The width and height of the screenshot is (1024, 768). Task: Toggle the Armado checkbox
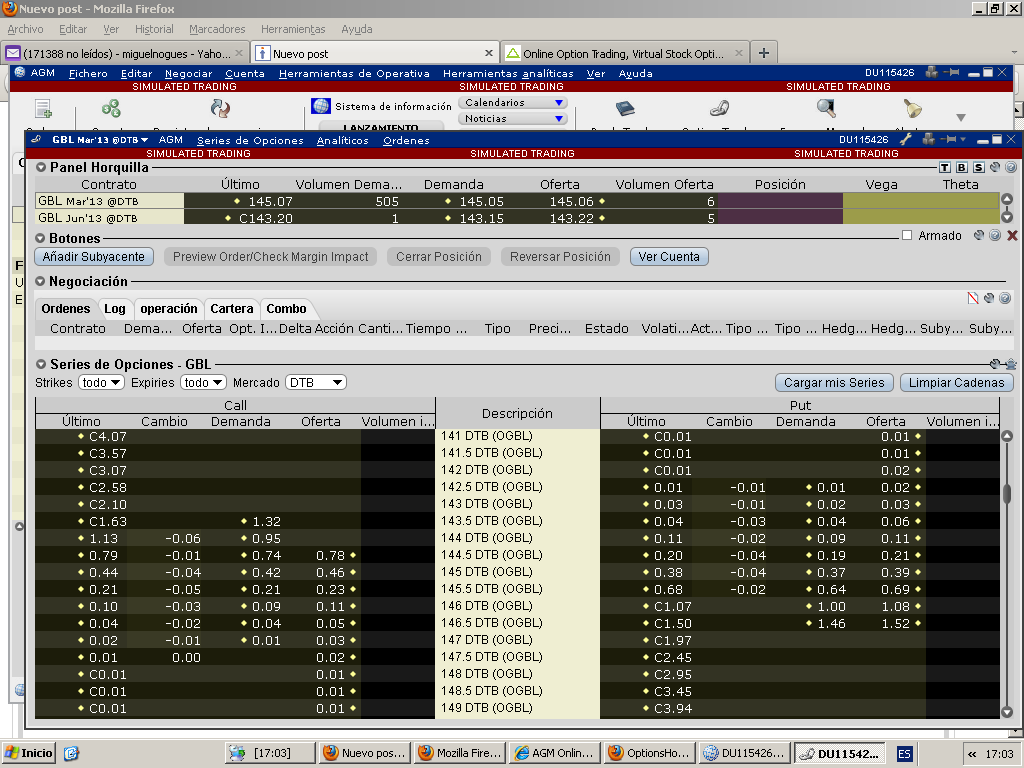(906, 235)
